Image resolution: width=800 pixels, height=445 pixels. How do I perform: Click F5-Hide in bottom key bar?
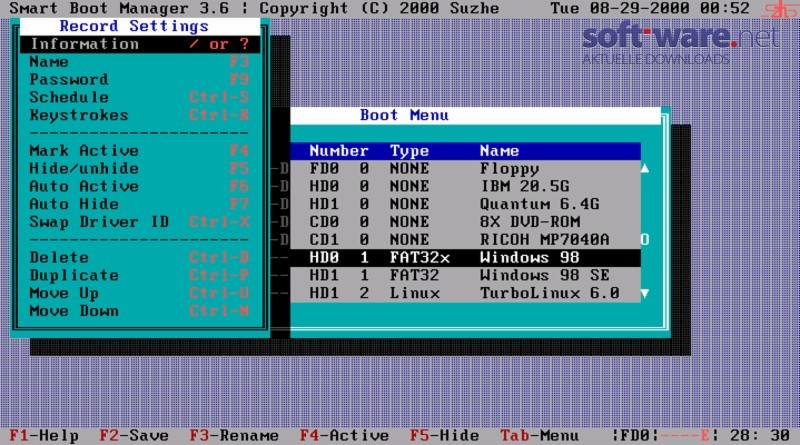[444, 435]
